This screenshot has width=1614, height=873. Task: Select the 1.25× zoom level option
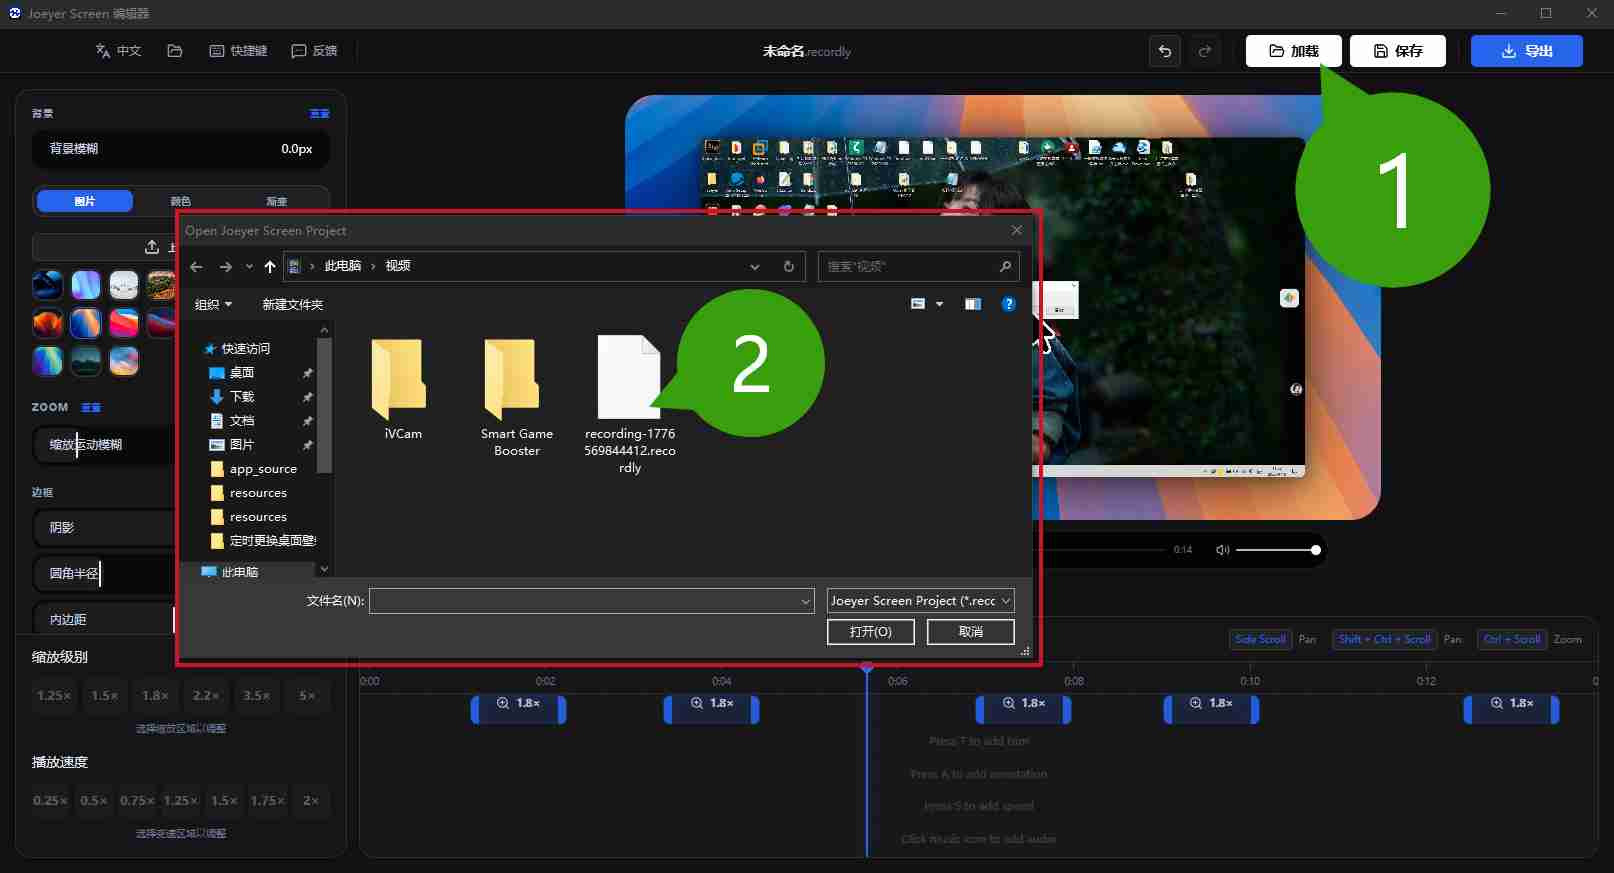click(54, 695)
